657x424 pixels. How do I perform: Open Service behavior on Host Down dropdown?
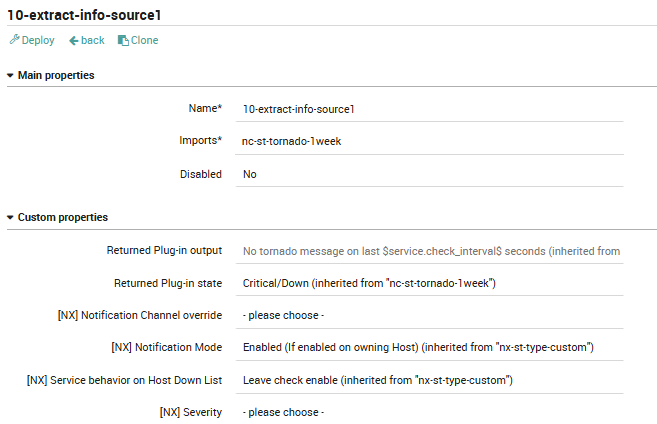tap(429, 380)
